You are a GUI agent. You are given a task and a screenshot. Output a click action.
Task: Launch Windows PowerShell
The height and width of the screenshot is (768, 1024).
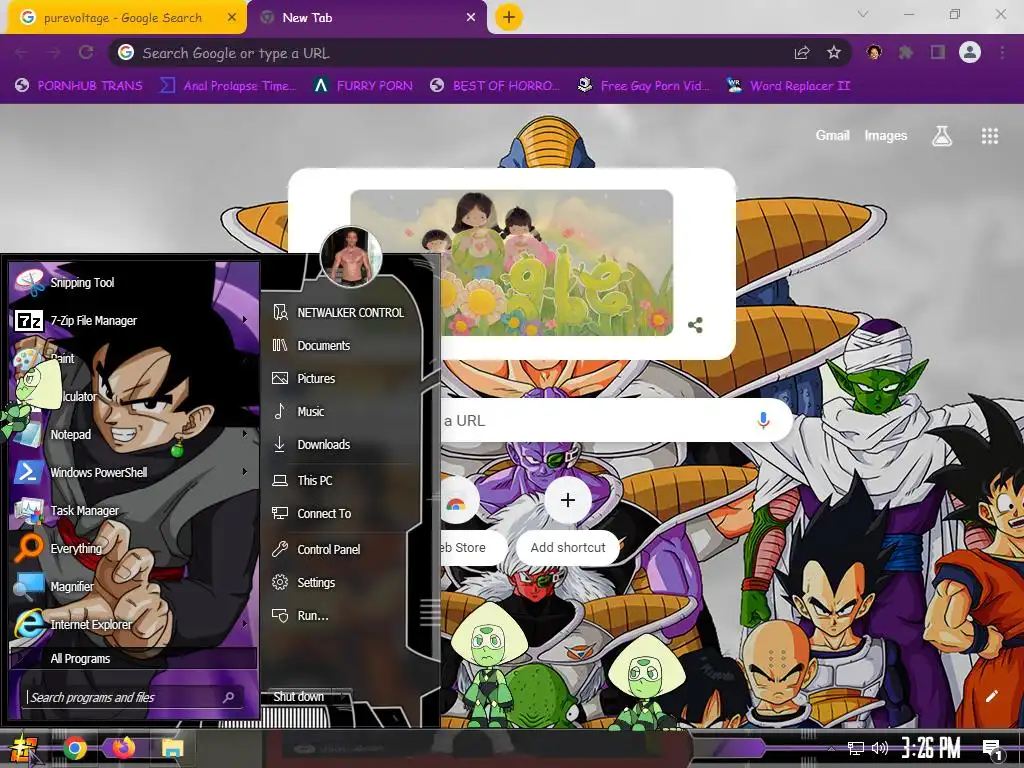(134, 472)
